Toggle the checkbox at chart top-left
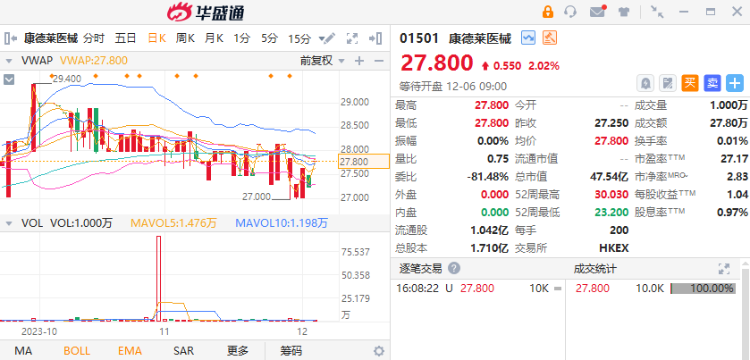This screenshot has width=750, height=360. (x=9, y=79)
